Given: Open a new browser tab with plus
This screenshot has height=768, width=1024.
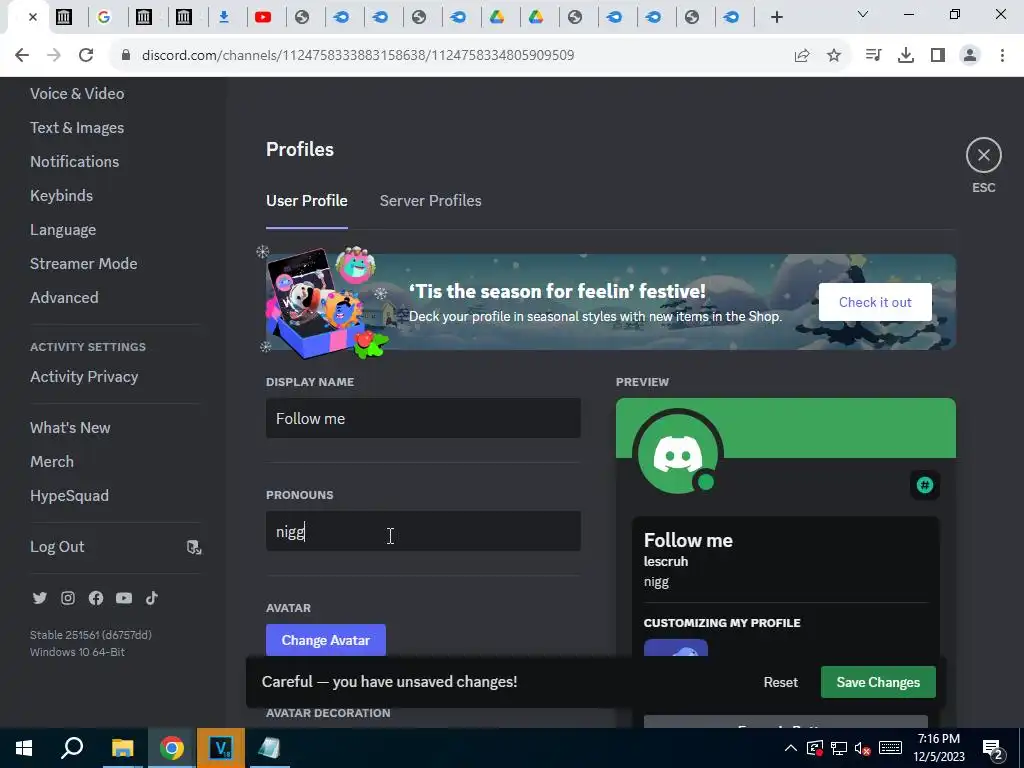Looking at the screenshot, I should (x=776, y=17).
